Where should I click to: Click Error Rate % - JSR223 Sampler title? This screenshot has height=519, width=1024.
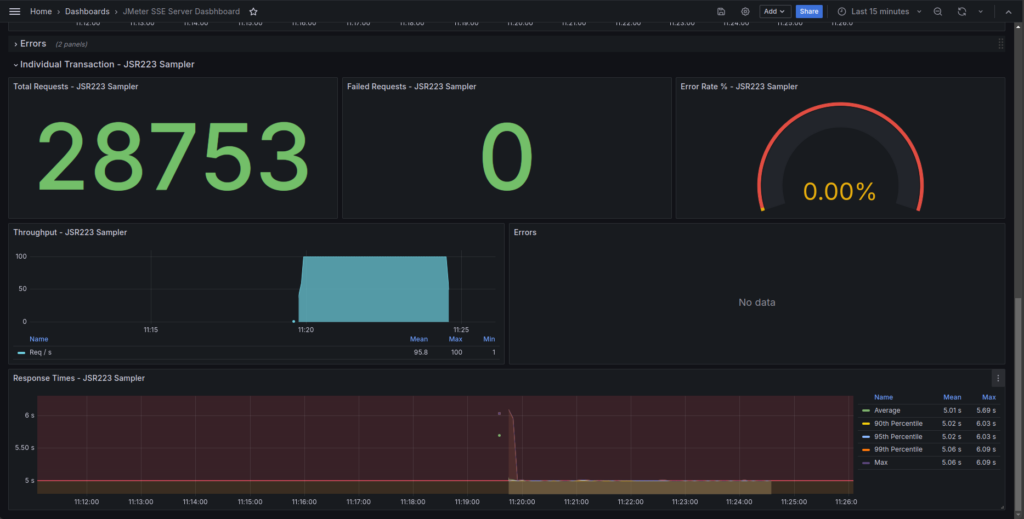pyautogui.click(x=739, y=86)
